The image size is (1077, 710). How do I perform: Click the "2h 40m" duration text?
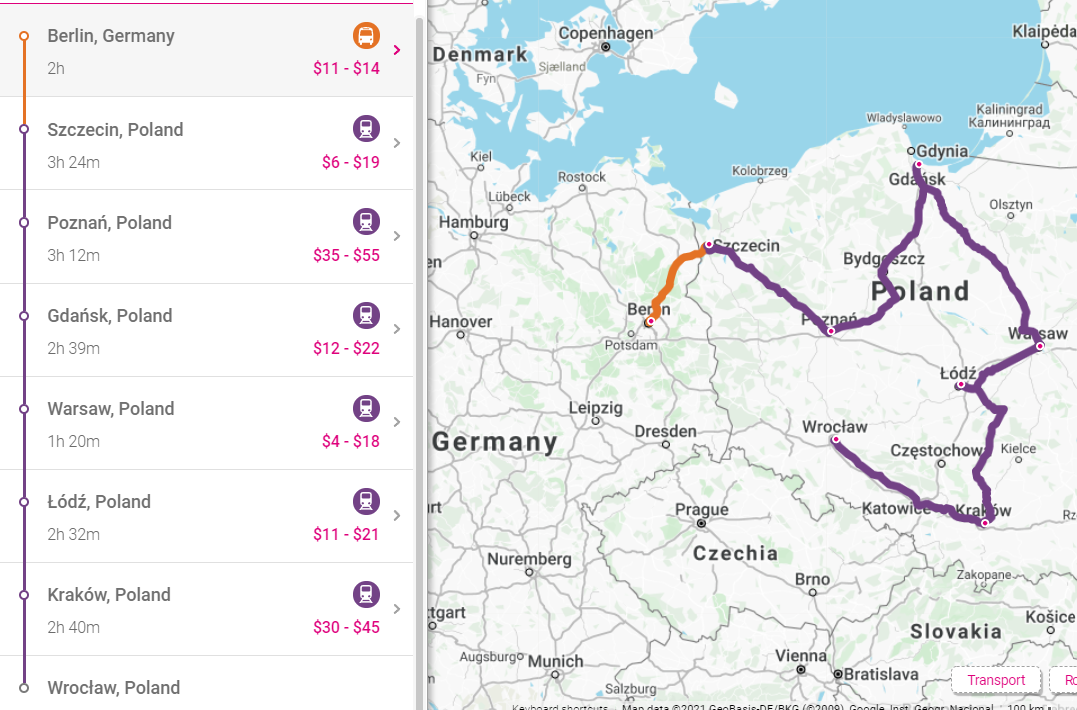pos(73,627)
